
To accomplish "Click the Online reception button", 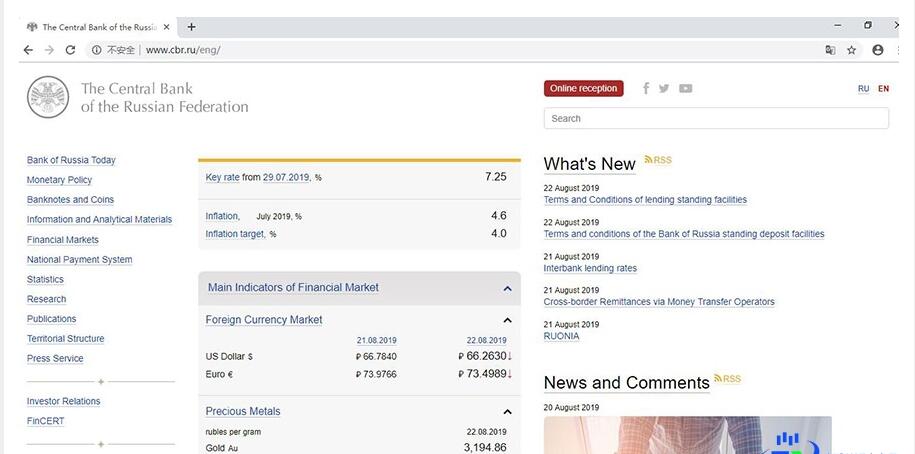I will coord(584,88).
